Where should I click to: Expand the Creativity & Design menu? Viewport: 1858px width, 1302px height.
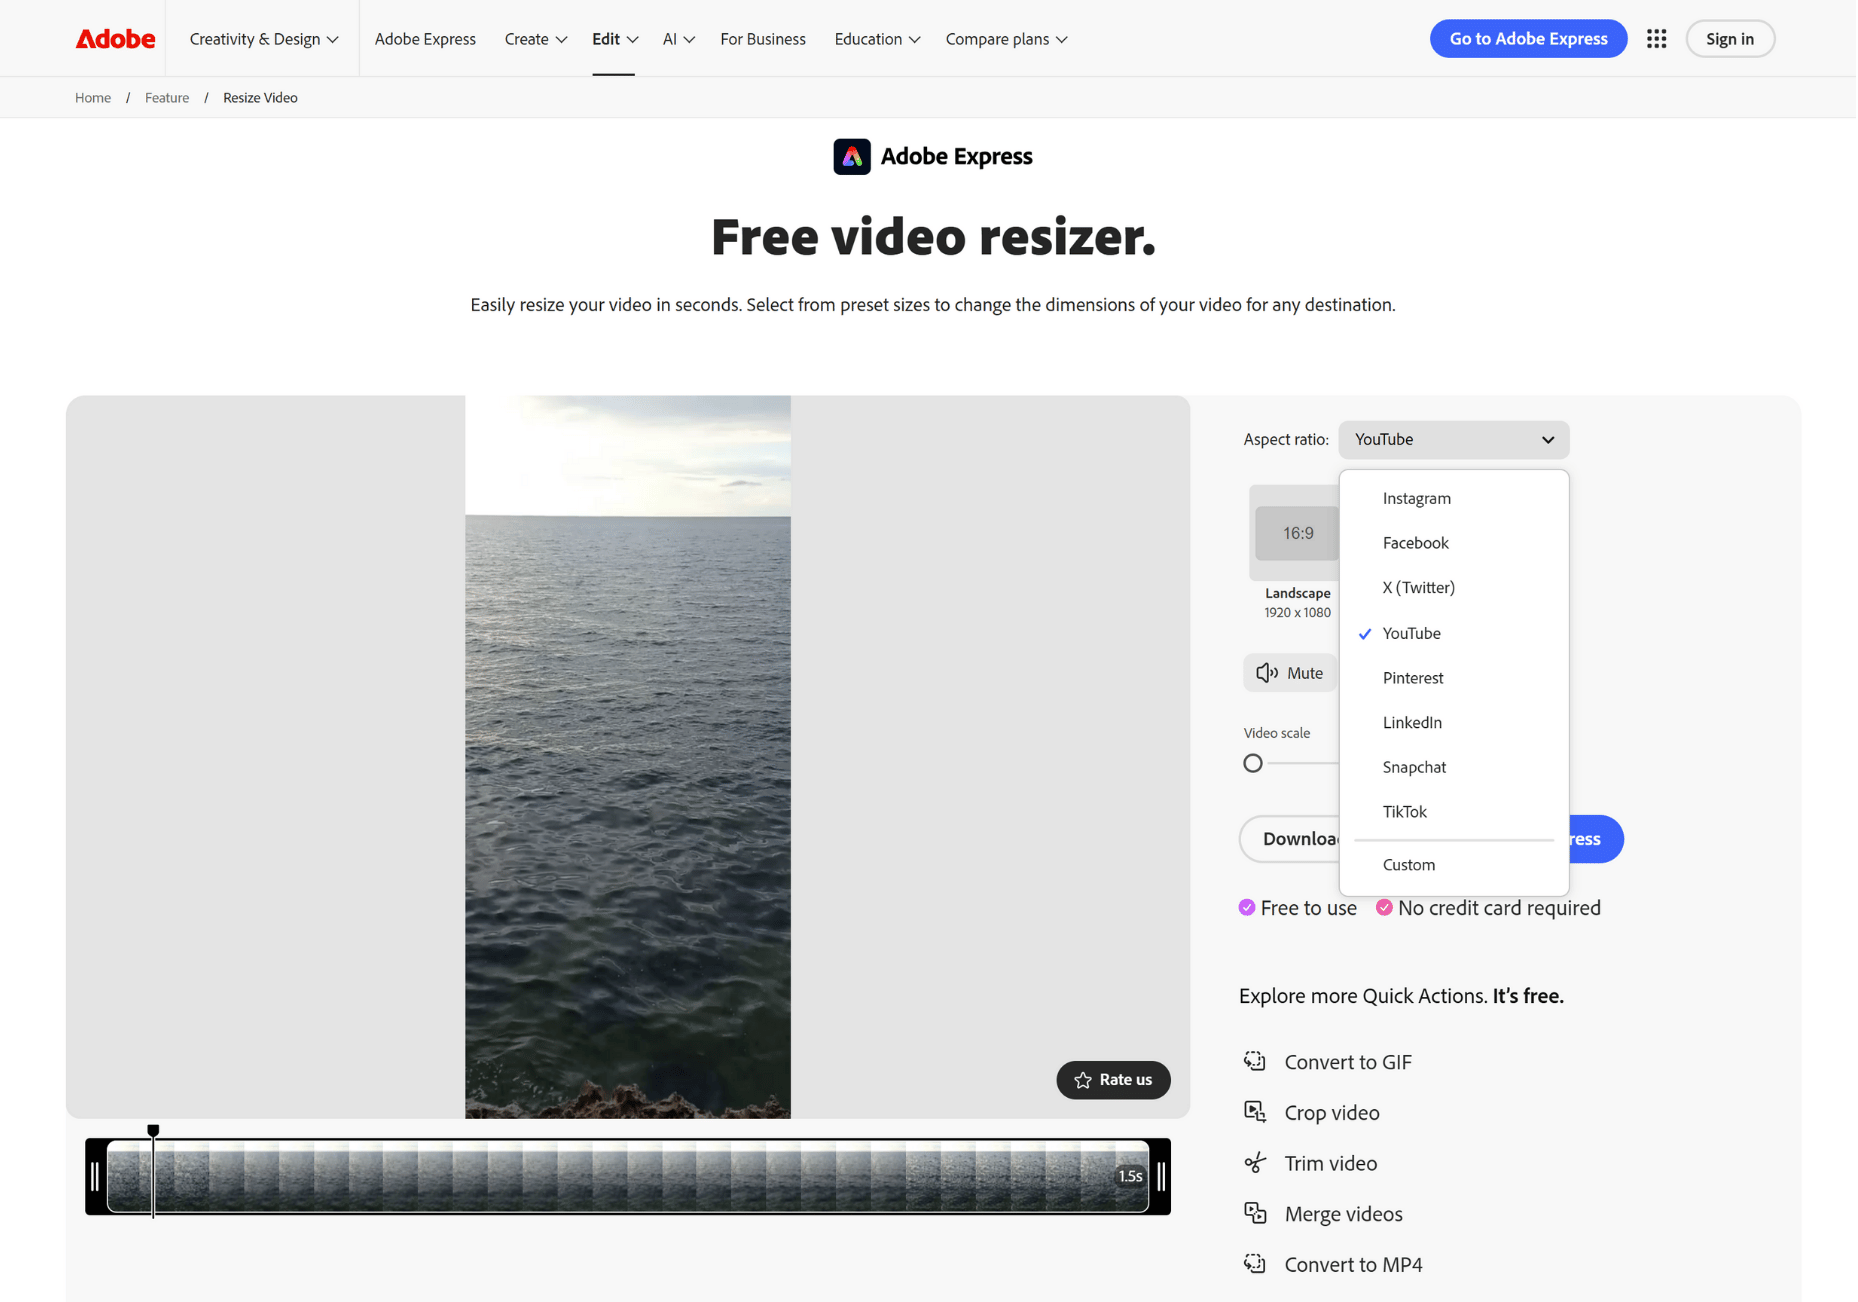click(x=263, y=39)
